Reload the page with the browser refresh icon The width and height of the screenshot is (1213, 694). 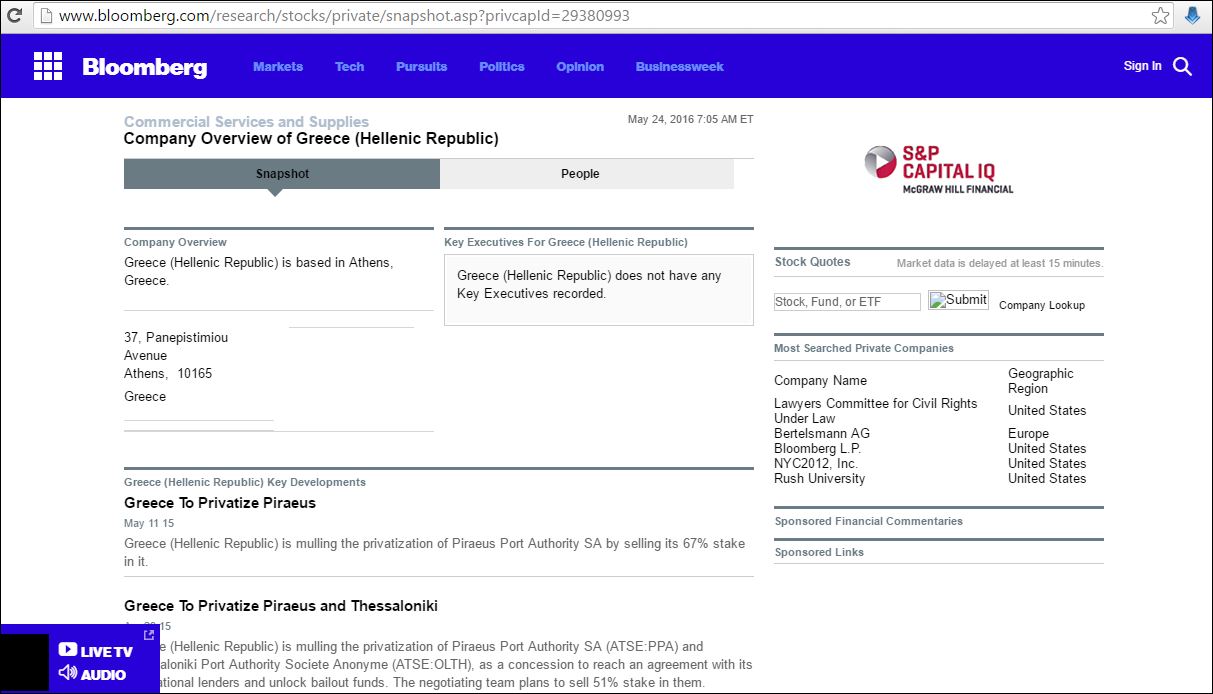tap(14, 16)
